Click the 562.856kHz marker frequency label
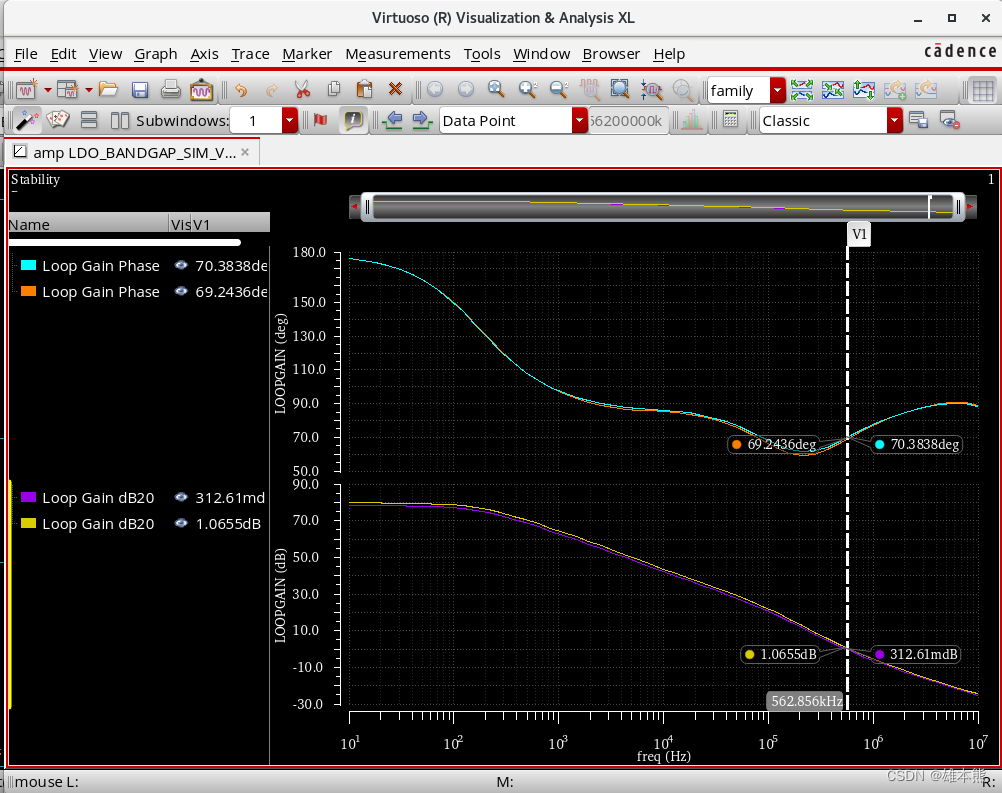 tap(806, 701)
